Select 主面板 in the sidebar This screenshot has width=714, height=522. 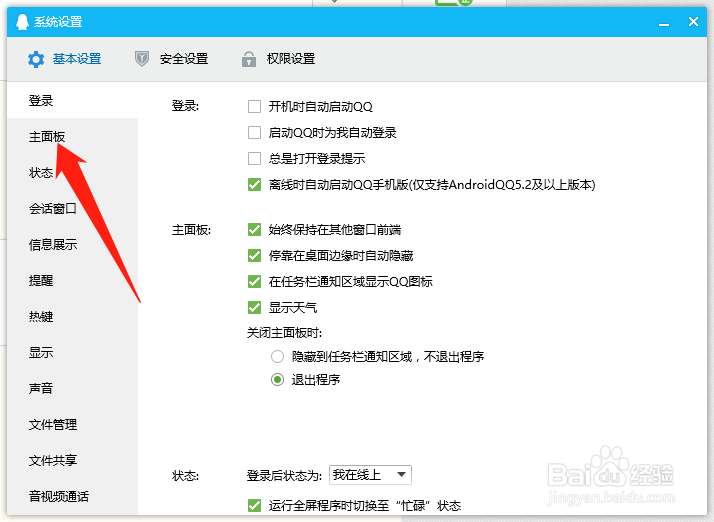[x=72, y=137]
